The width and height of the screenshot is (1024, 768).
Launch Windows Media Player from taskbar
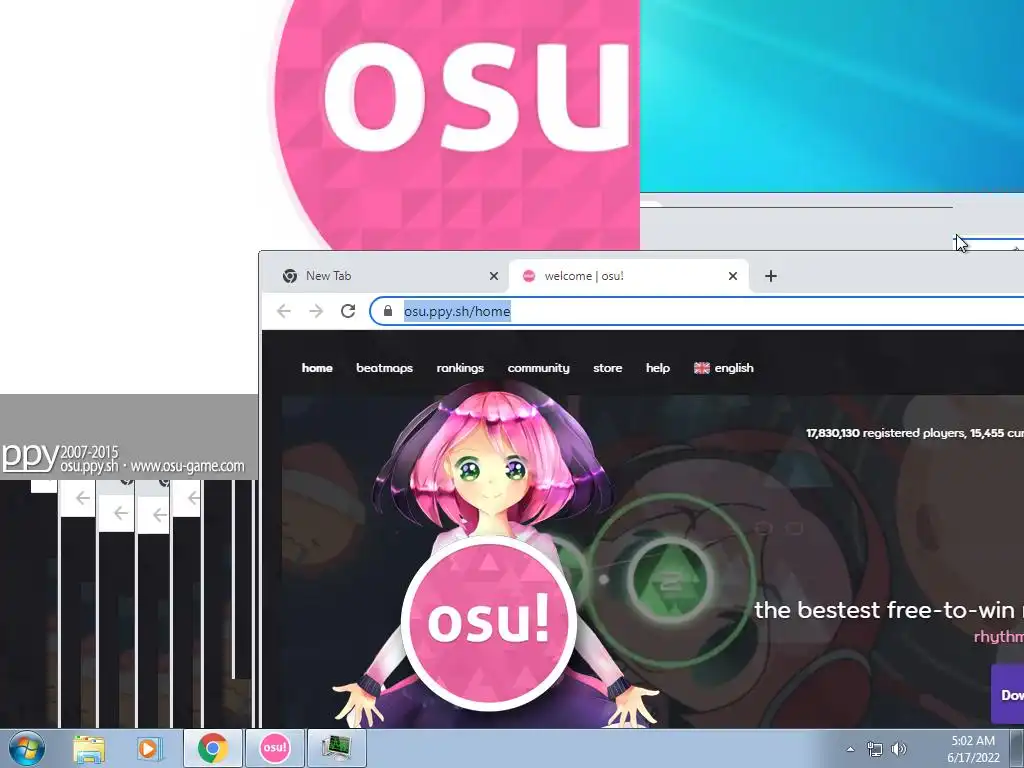coord(150,748)
